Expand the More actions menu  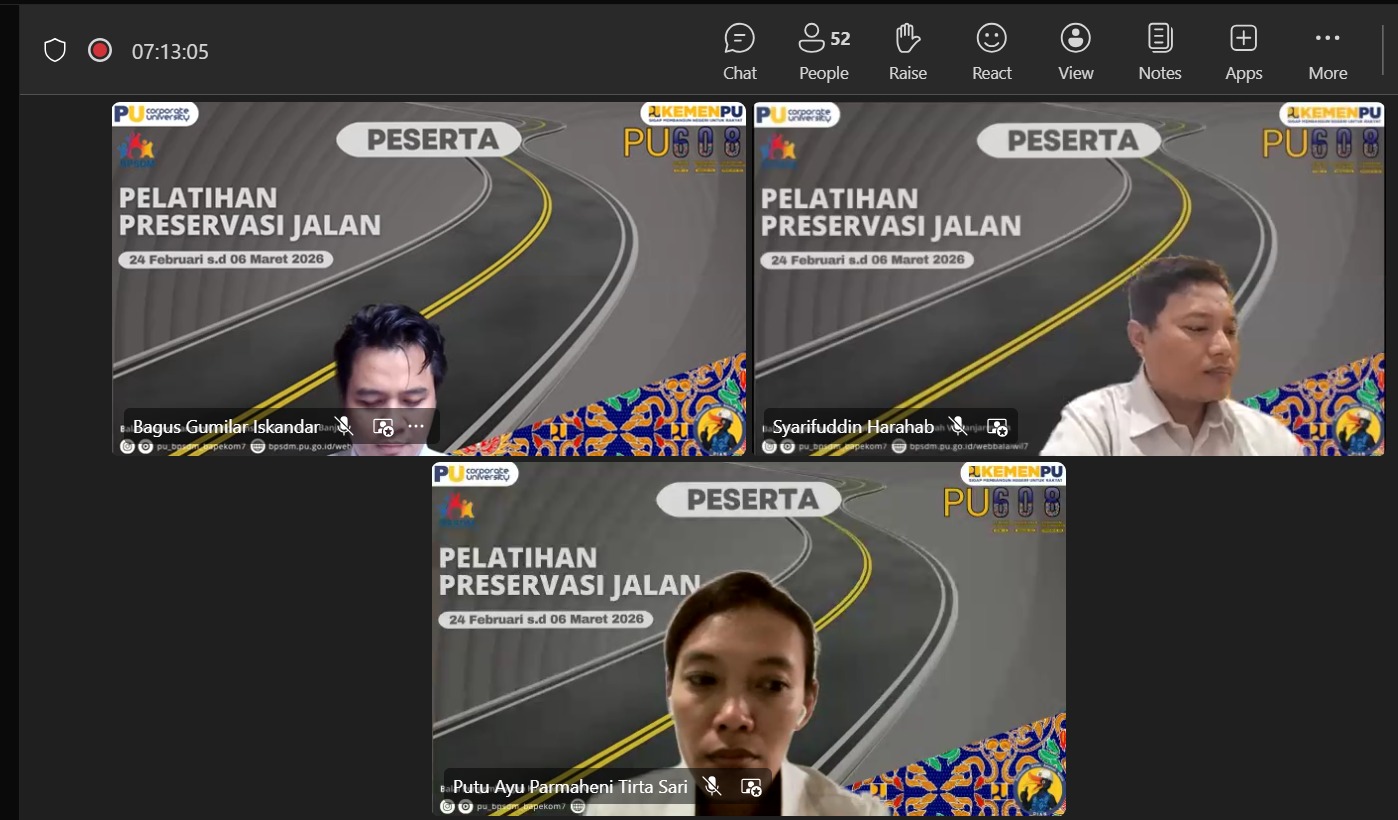click(x=1327, y=52)
